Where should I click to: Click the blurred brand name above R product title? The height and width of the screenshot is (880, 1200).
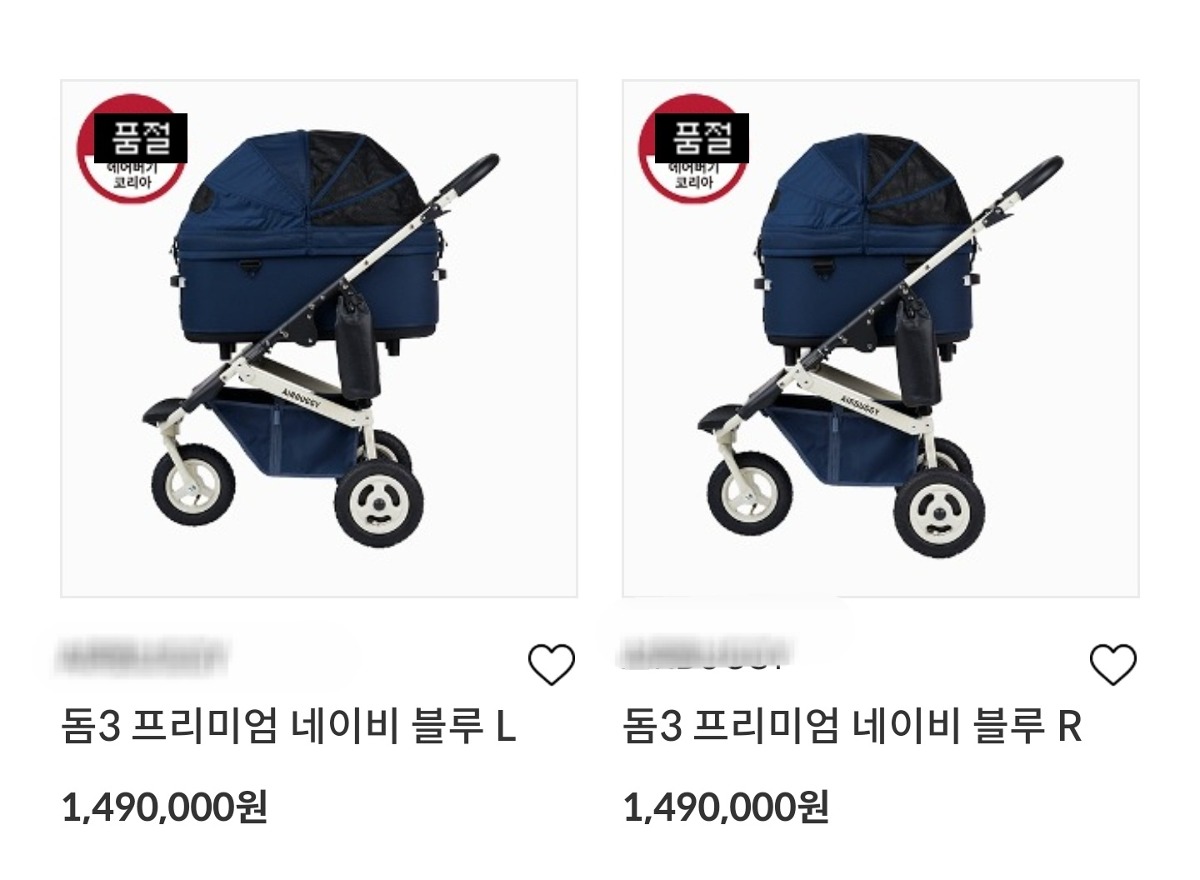tap(704, 652)
